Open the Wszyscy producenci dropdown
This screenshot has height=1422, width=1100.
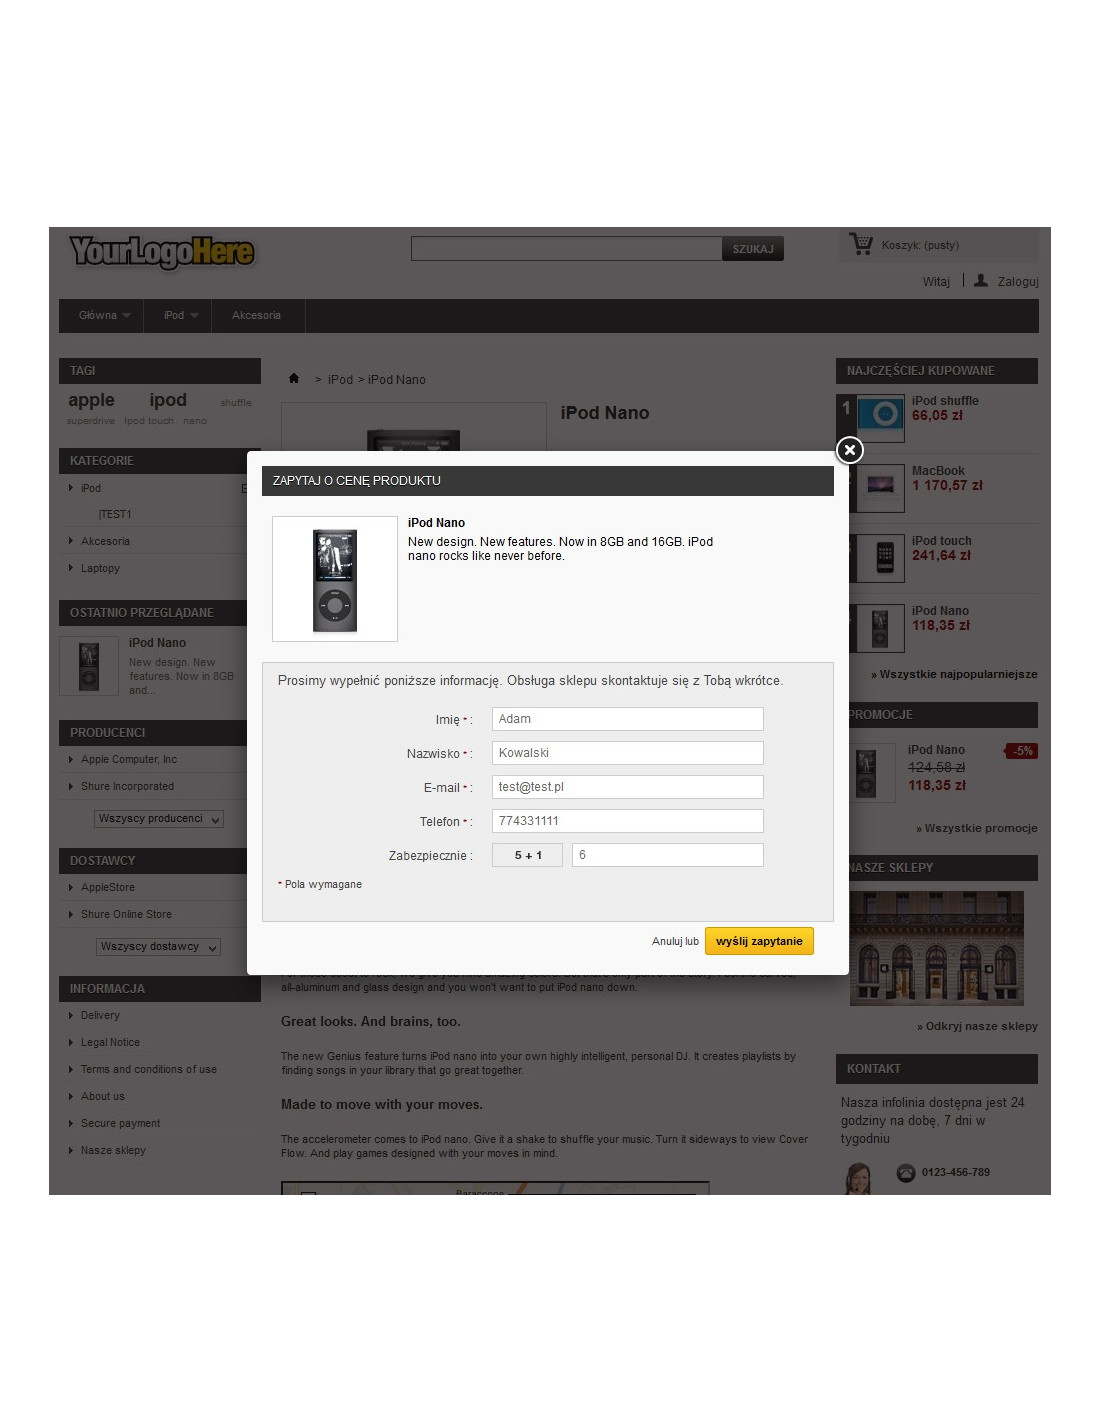[159, 819]
